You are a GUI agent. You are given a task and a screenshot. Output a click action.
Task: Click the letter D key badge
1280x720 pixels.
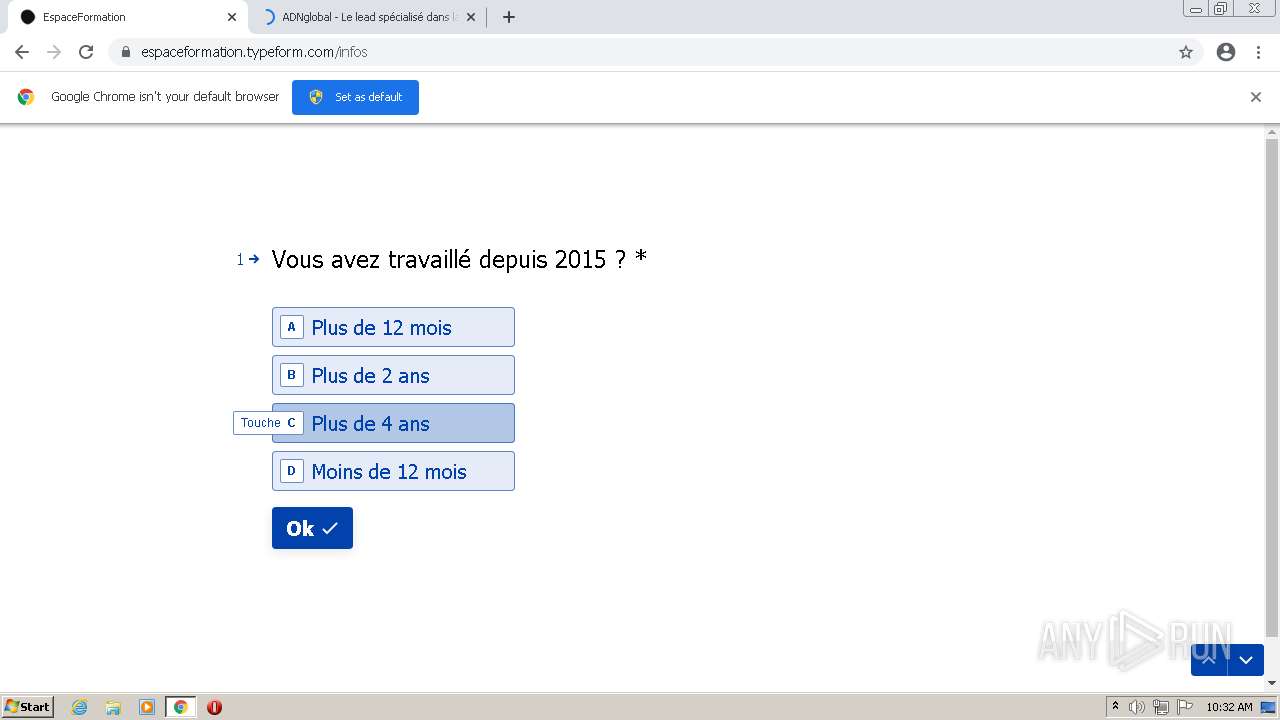[x=291, y=471]
